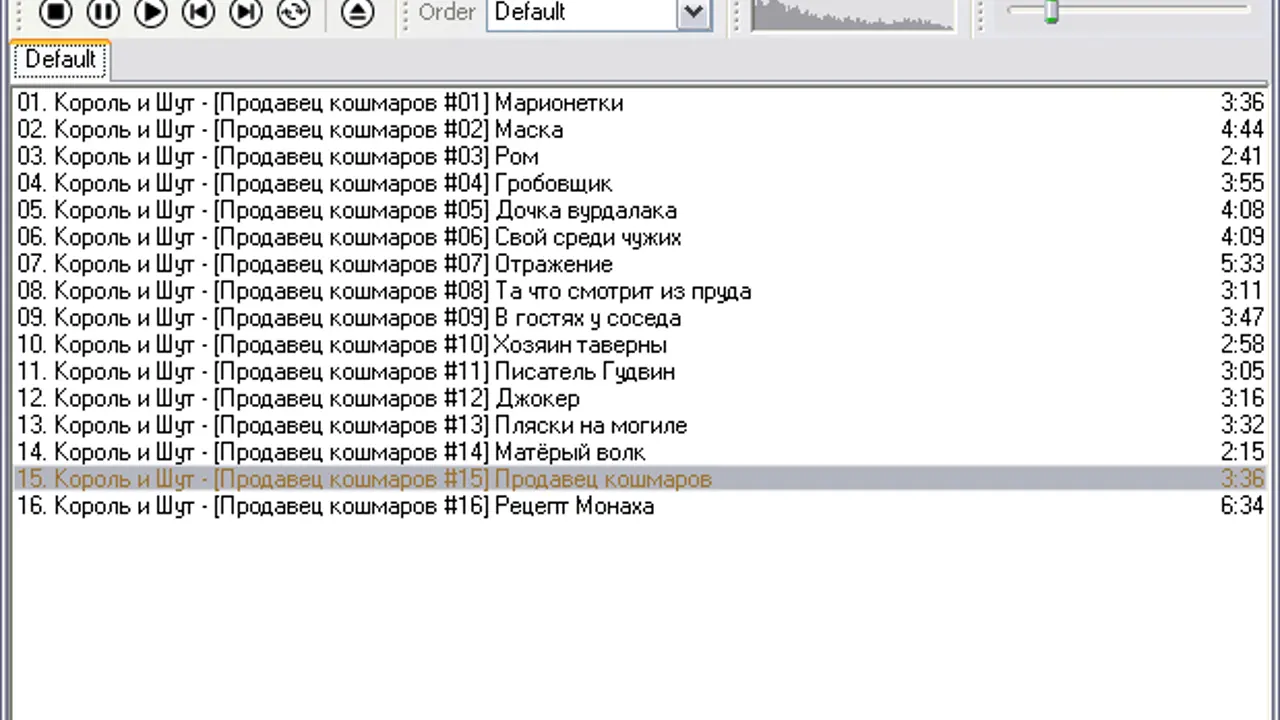
Task: Open the Order dropdown arrow
Action: pos(693,13)
